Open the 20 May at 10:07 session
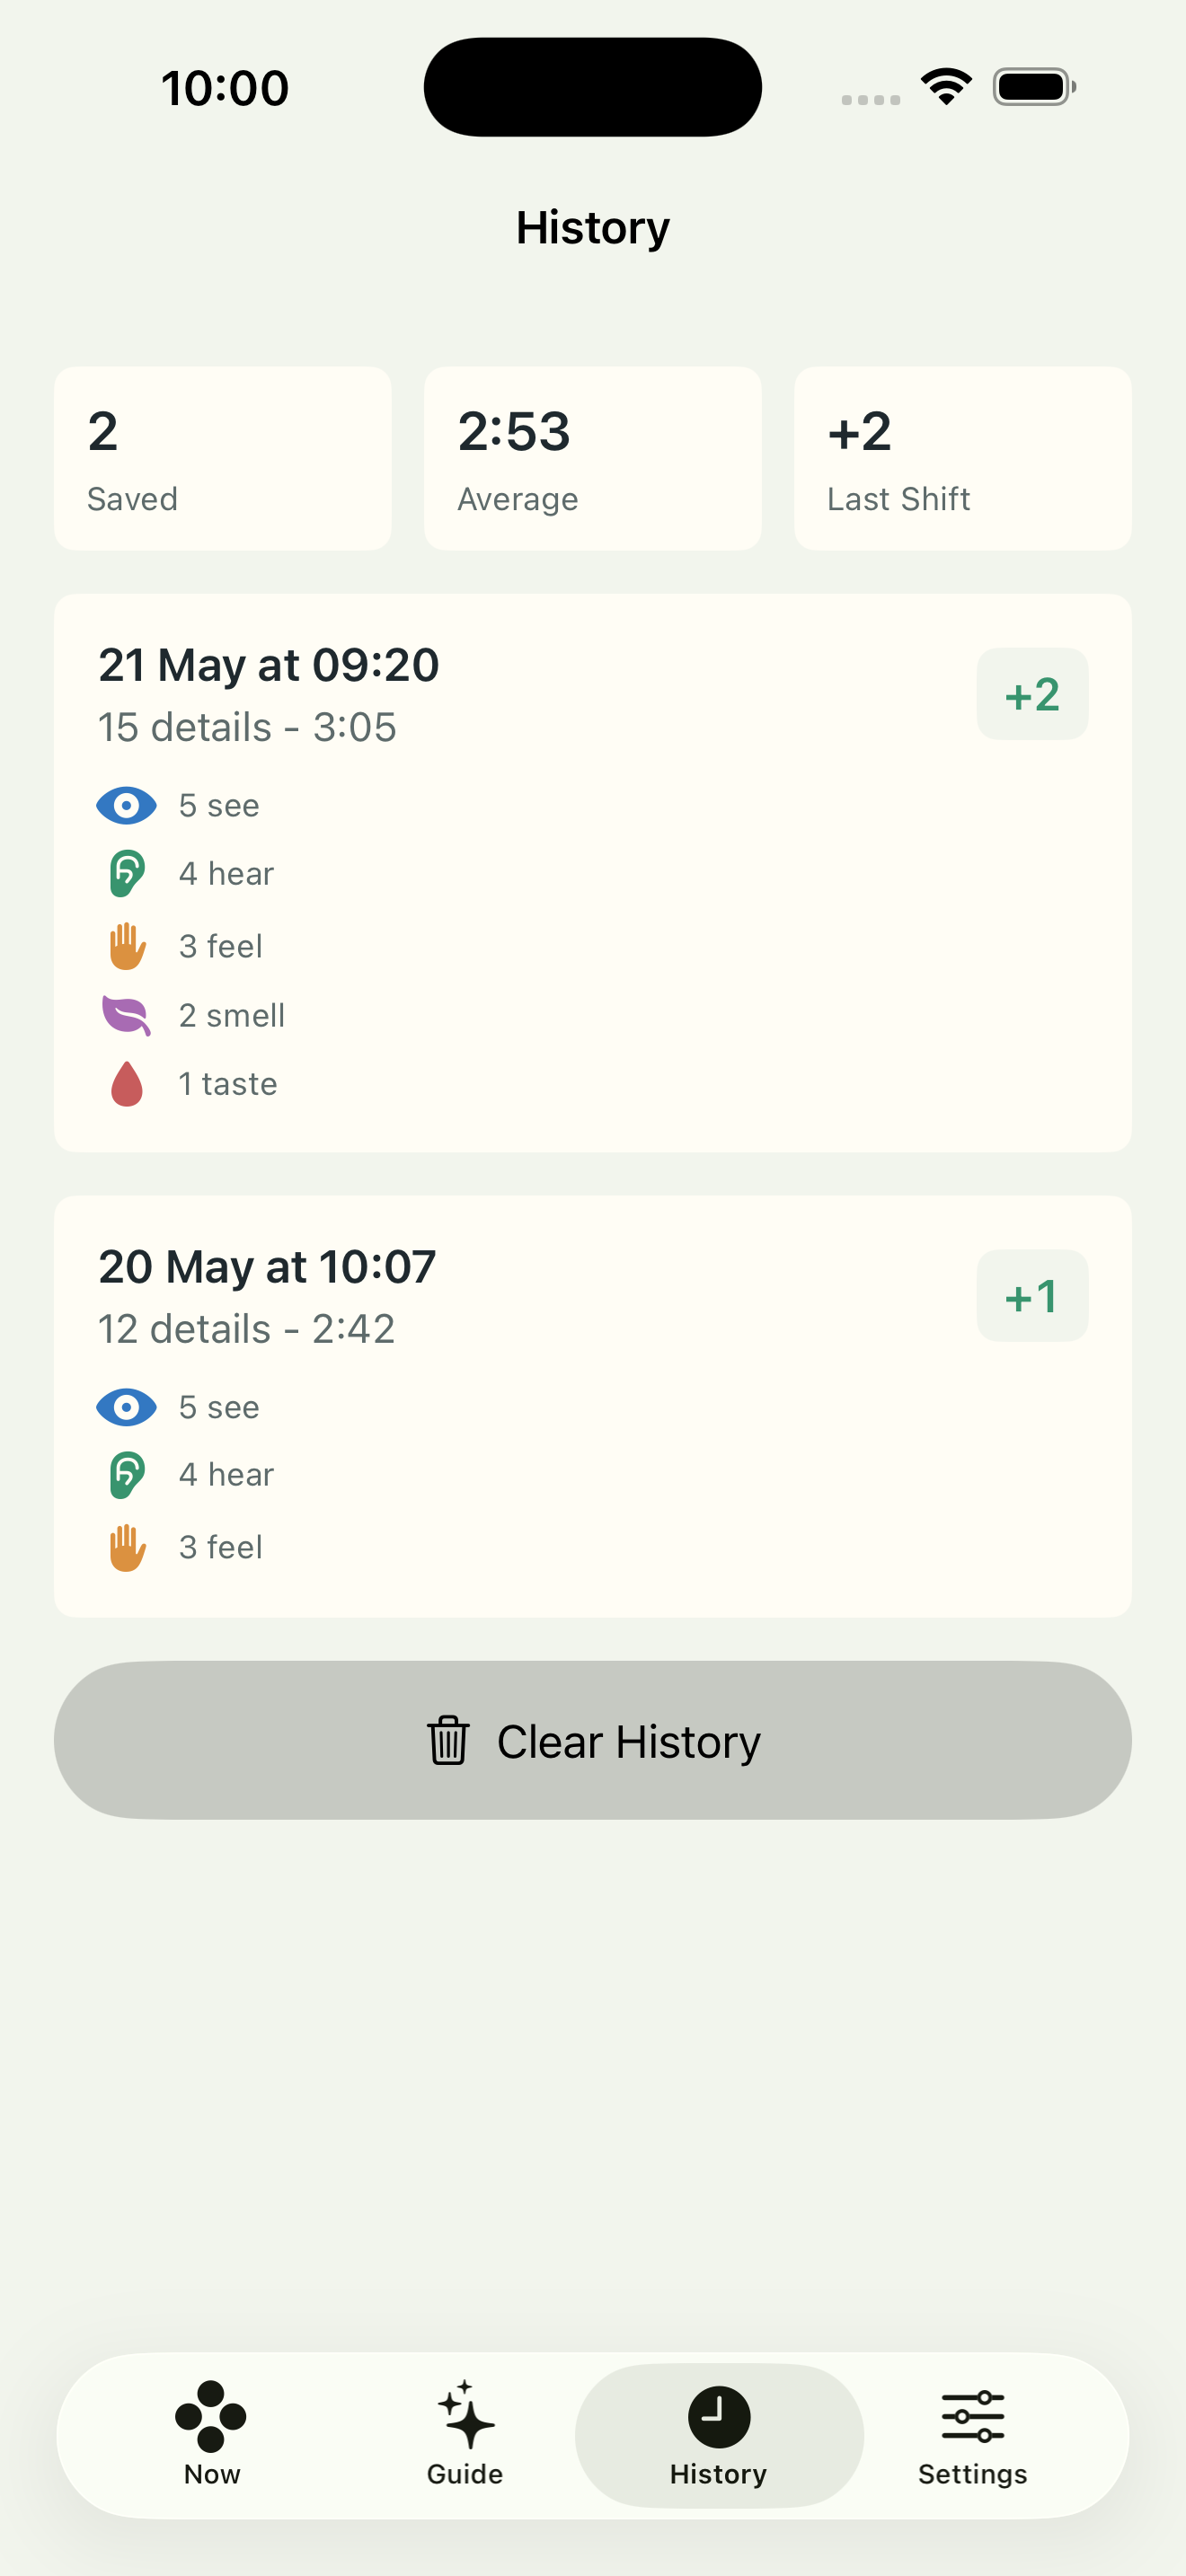The height and width of the screenshot is (2576, 1186). pyautogui.click(x=593, y=1406)
